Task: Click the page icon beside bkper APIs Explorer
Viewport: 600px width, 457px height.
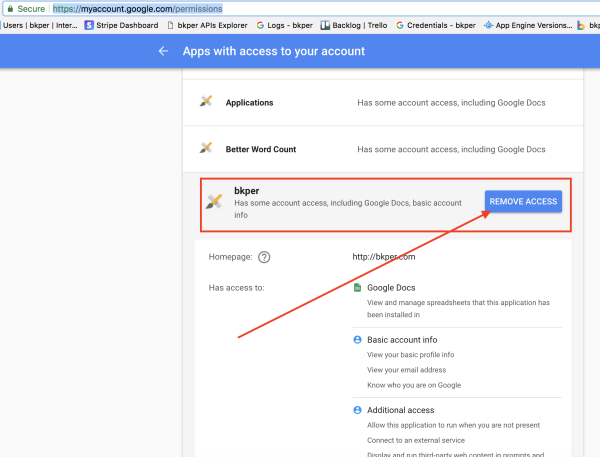Action: 171,25
